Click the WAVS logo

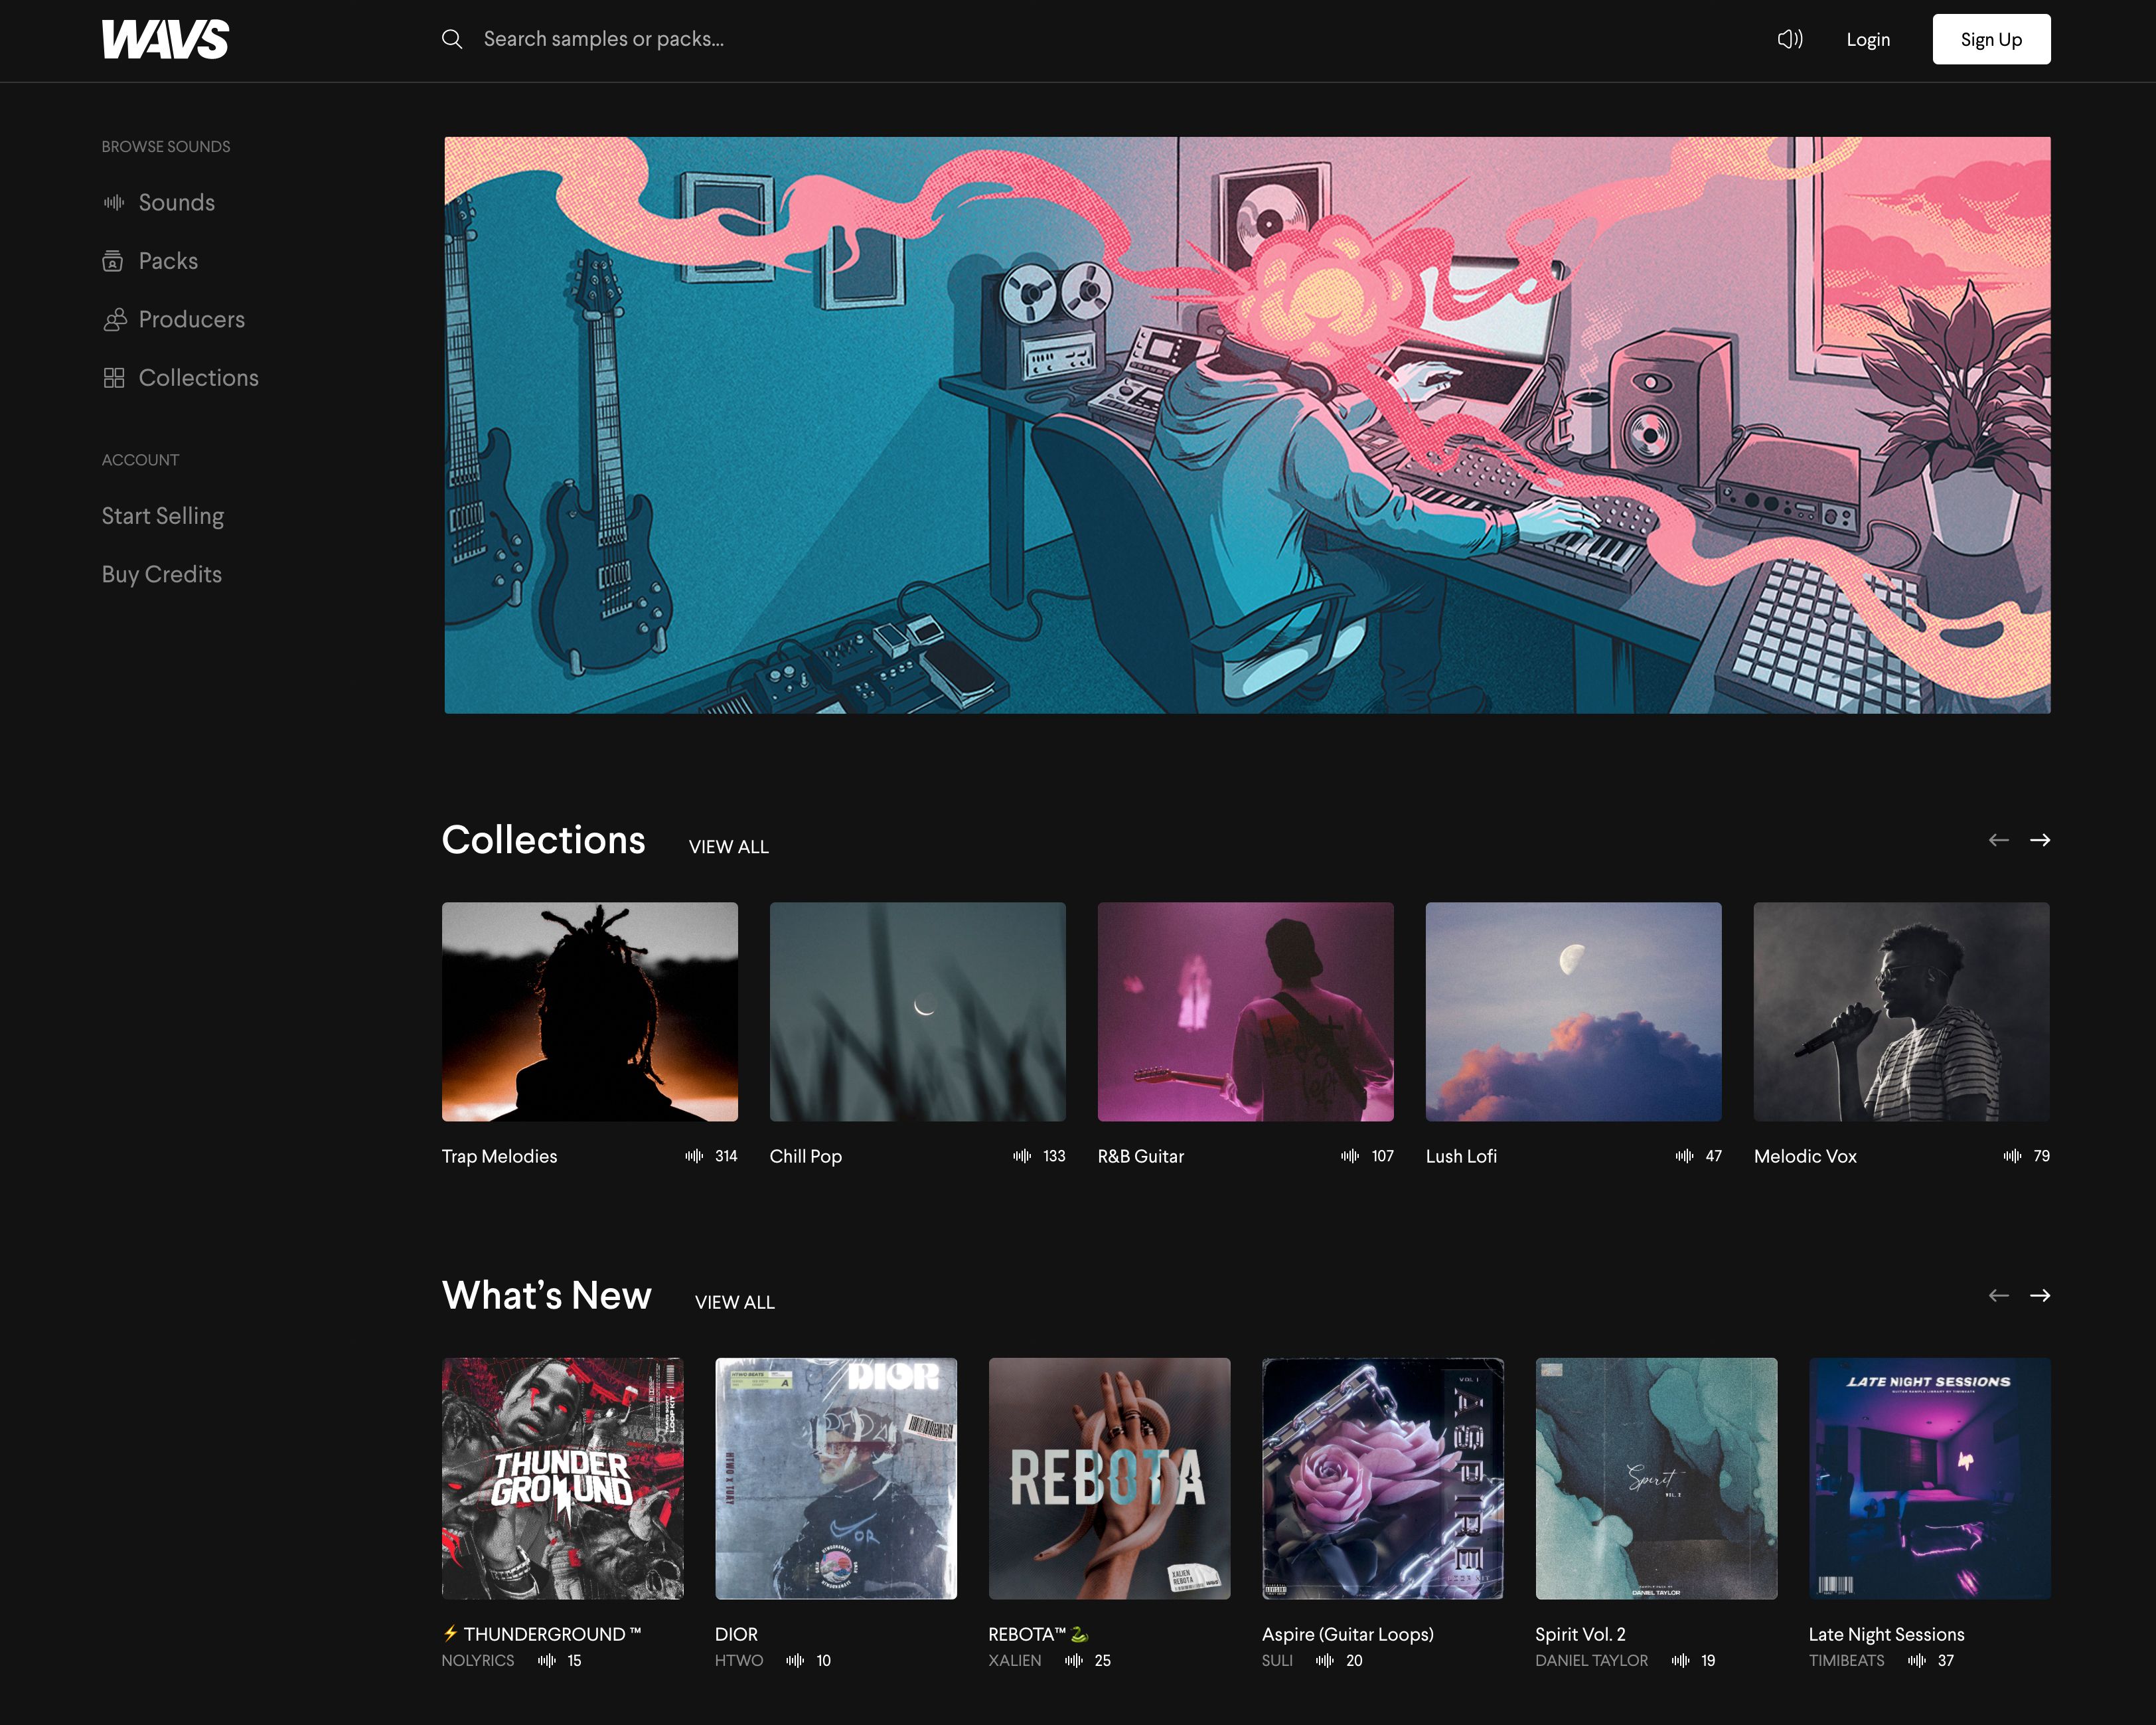[165, 40]
